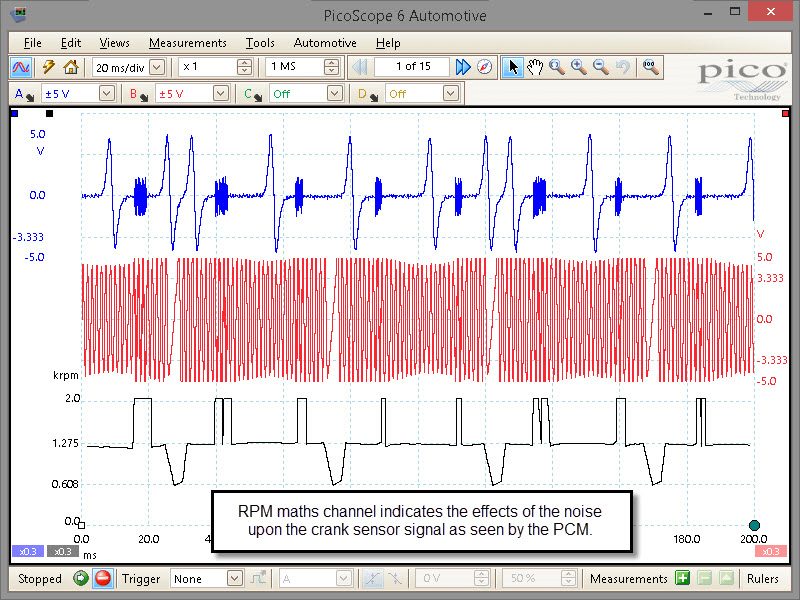Click the zoom out magnifier
800x600 pixels.
click(x=601, y=67)
